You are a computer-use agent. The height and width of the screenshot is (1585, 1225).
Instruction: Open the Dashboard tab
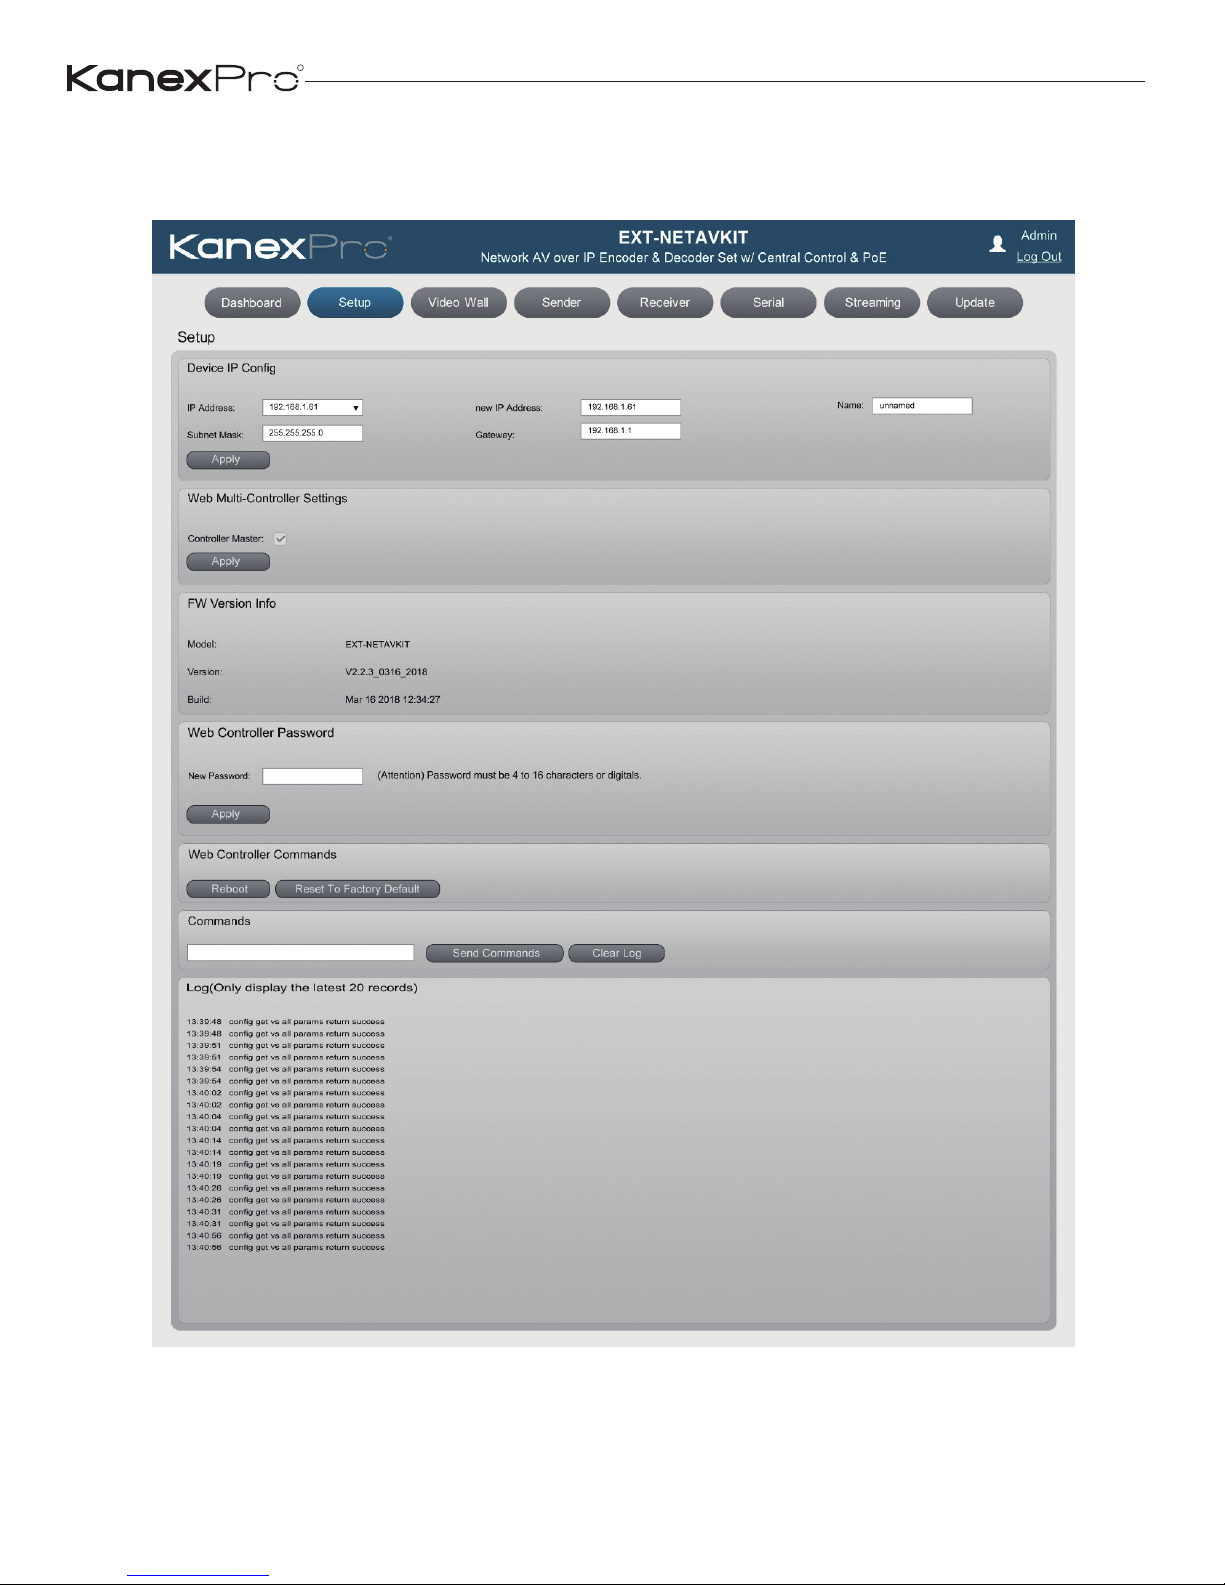252,303
